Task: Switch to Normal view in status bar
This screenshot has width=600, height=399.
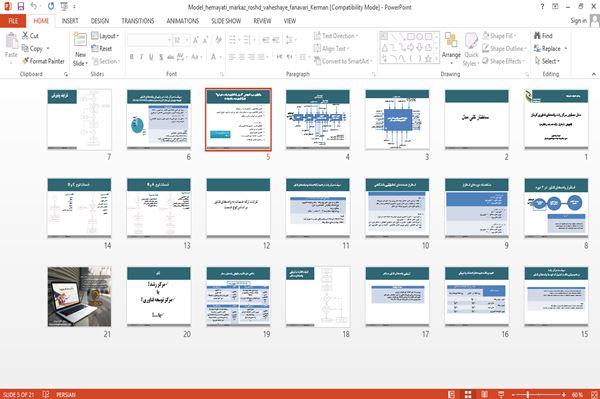Action: 452,394
